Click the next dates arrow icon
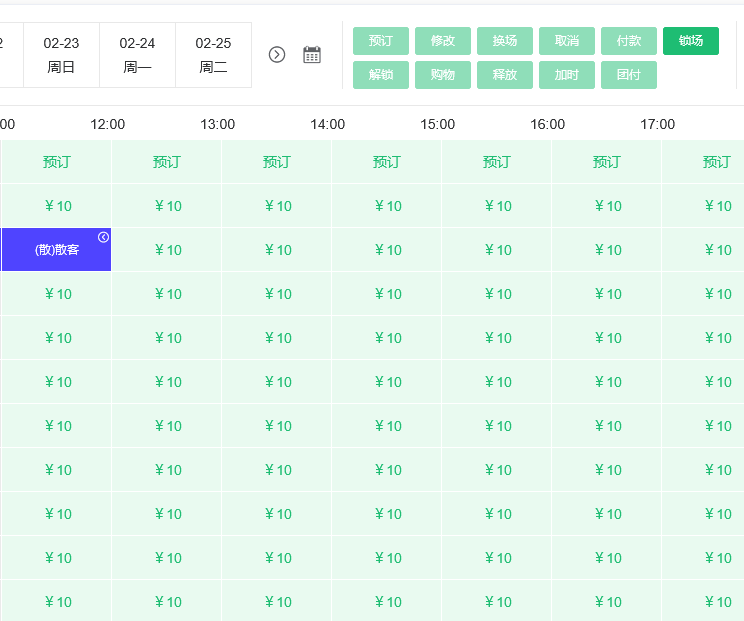Viewport: 744px width, 621px height. (x=277, y=54)
